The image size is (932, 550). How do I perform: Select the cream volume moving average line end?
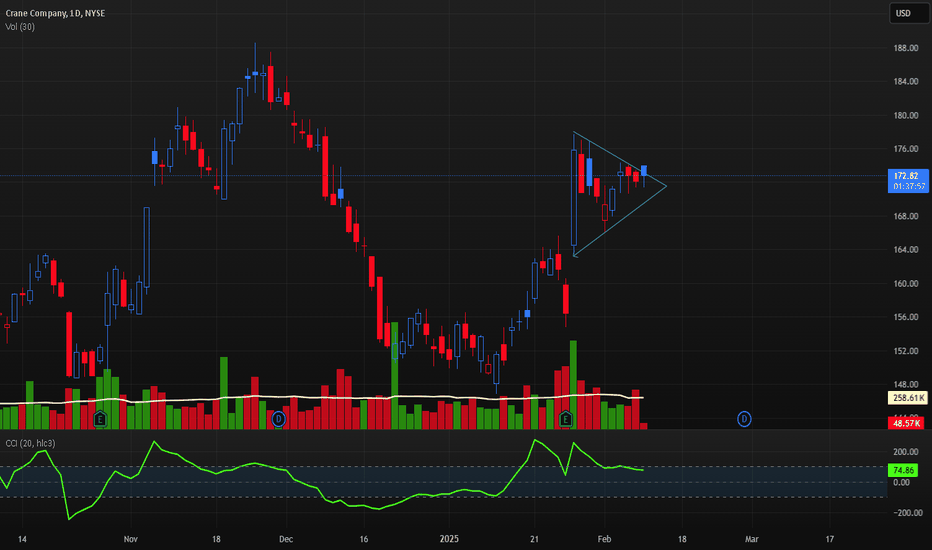[x=642, y=398]
